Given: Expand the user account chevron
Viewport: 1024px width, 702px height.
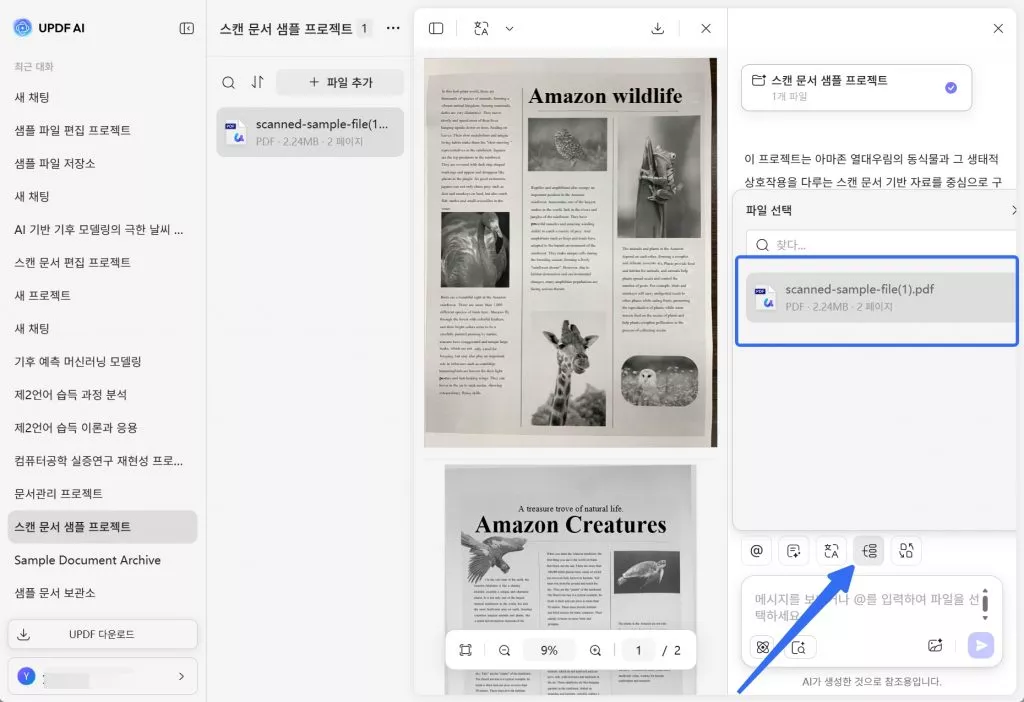Looking at the screenshot, I should 181,676.
